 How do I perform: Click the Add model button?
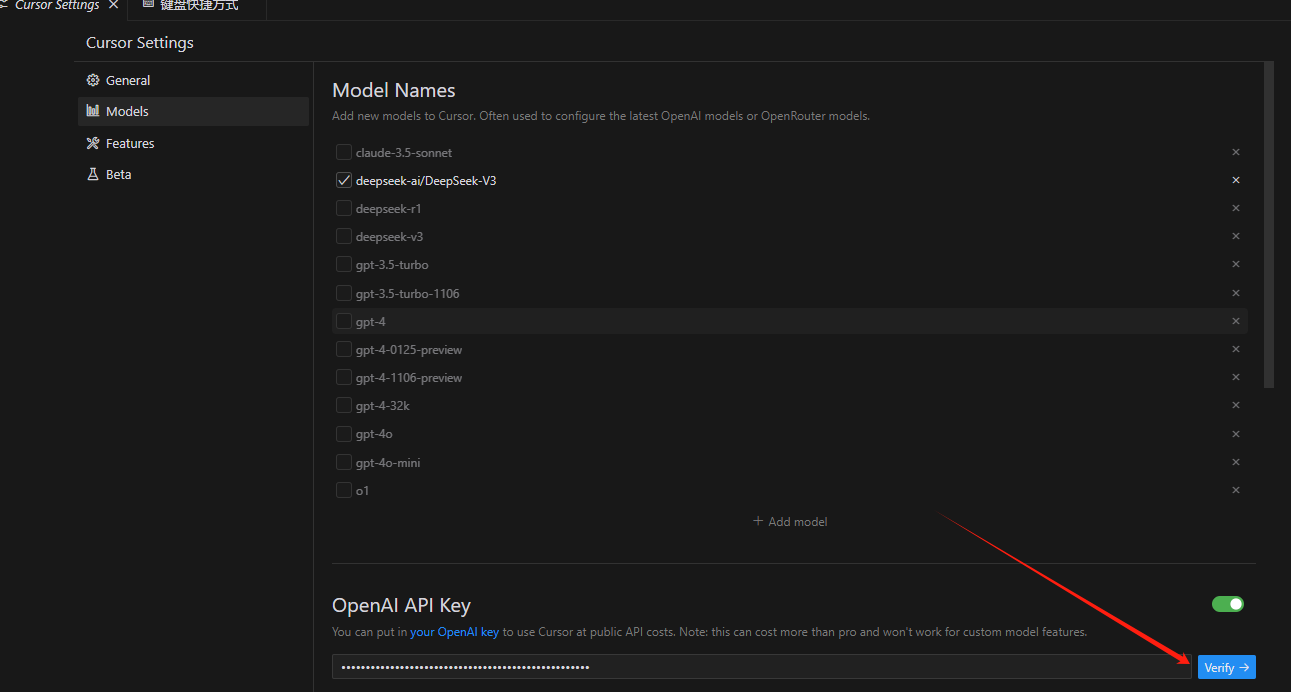(790, 522)
